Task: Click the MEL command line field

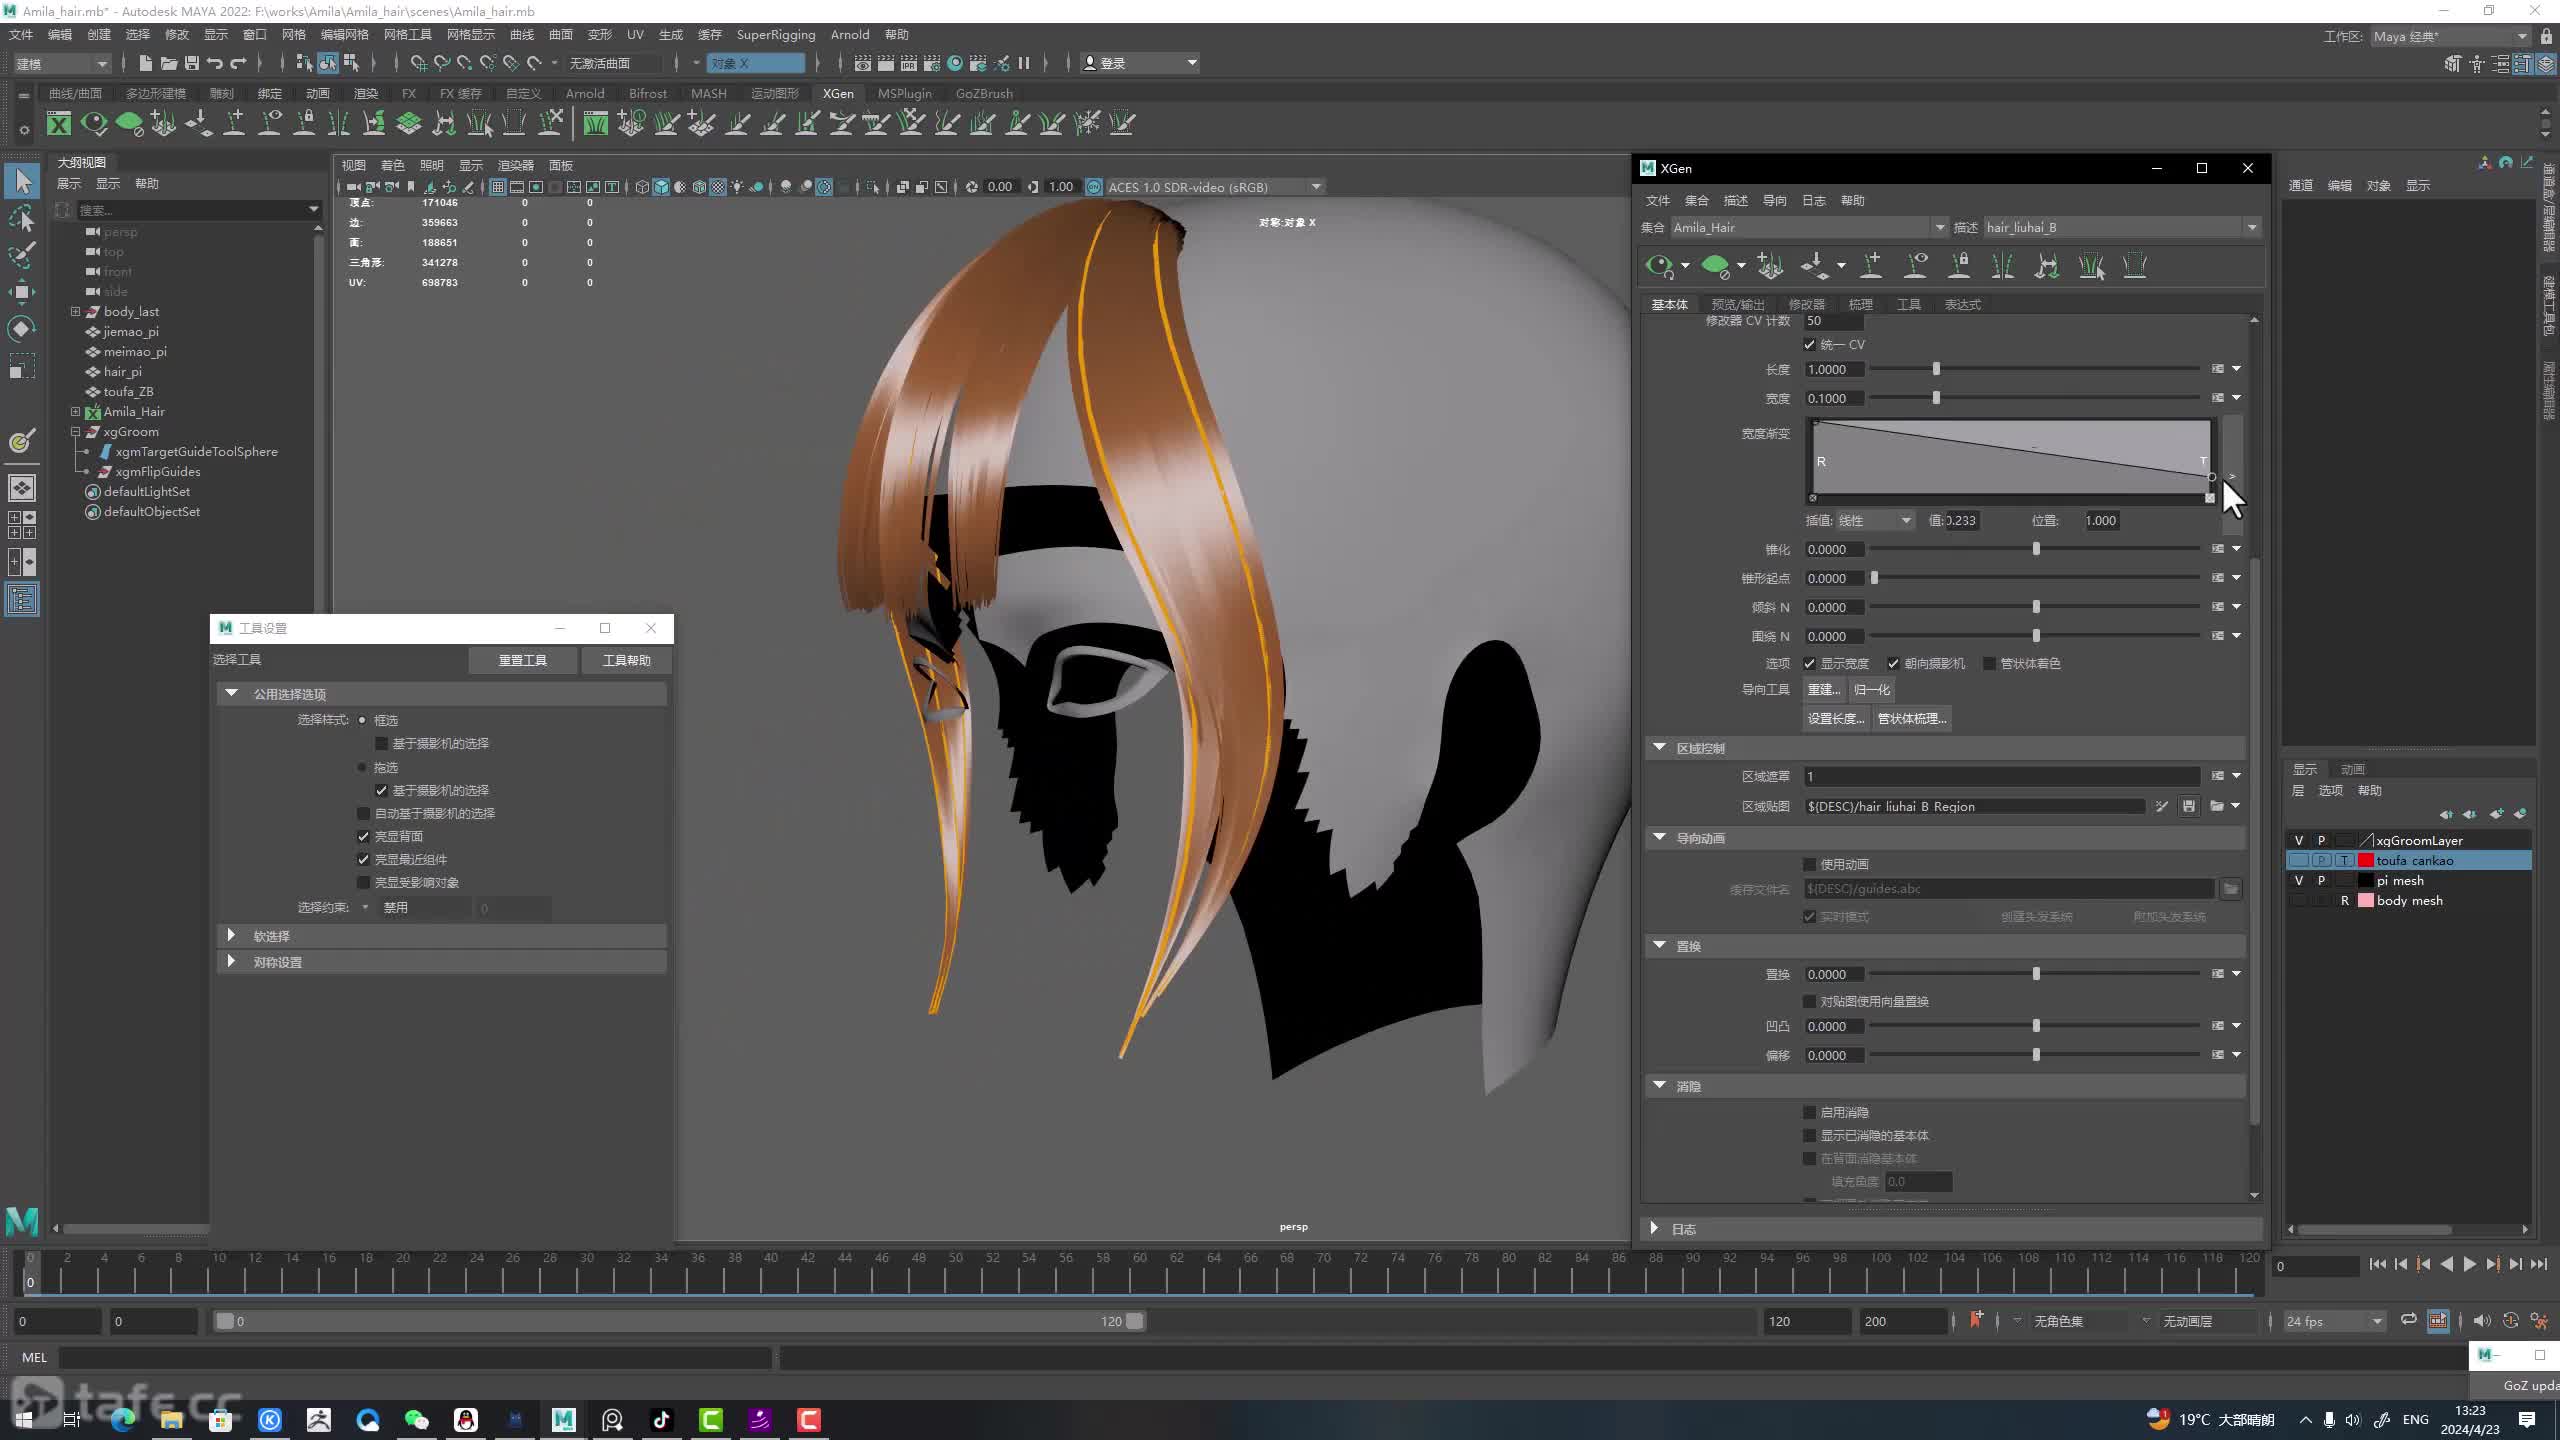Action: [415, 1358]
